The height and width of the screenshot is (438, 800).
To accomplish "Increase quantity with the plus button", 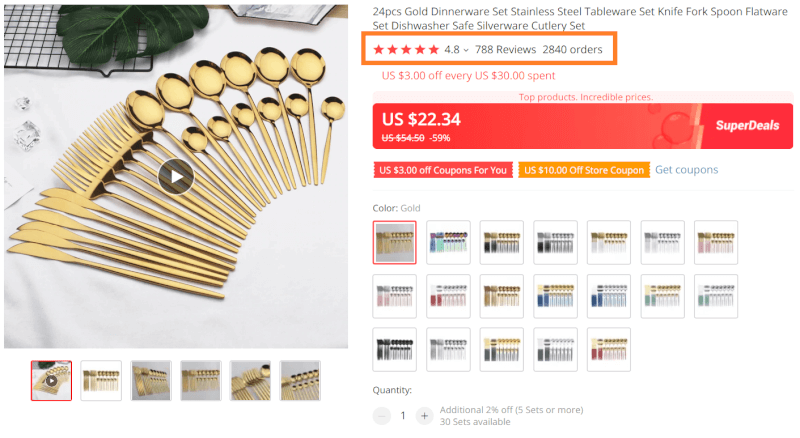I will [x=424, y=416].
